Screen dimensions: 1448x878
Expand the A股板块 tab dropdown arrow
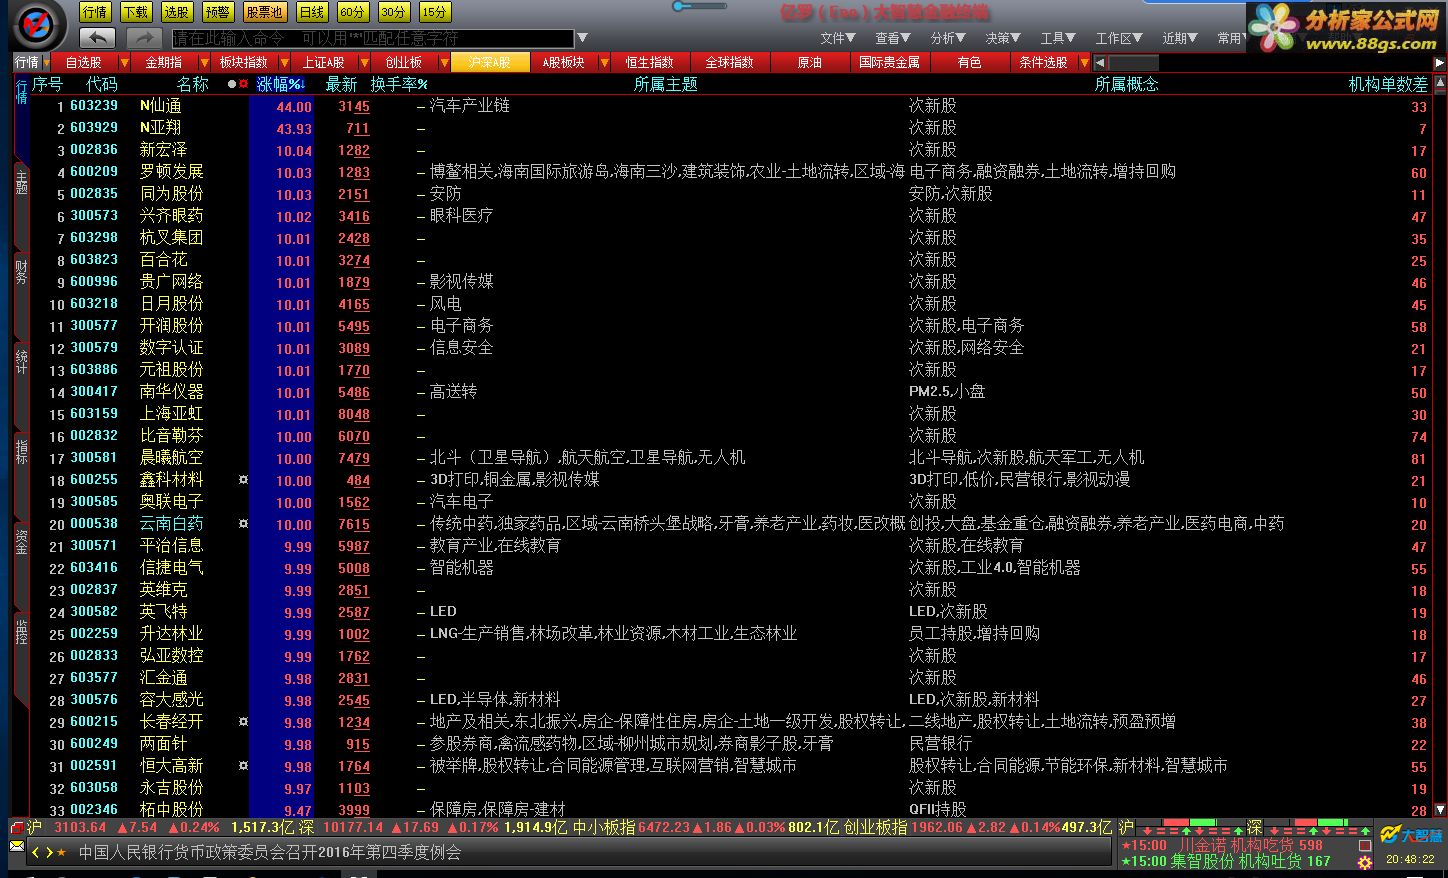click(x=605, y=62)
